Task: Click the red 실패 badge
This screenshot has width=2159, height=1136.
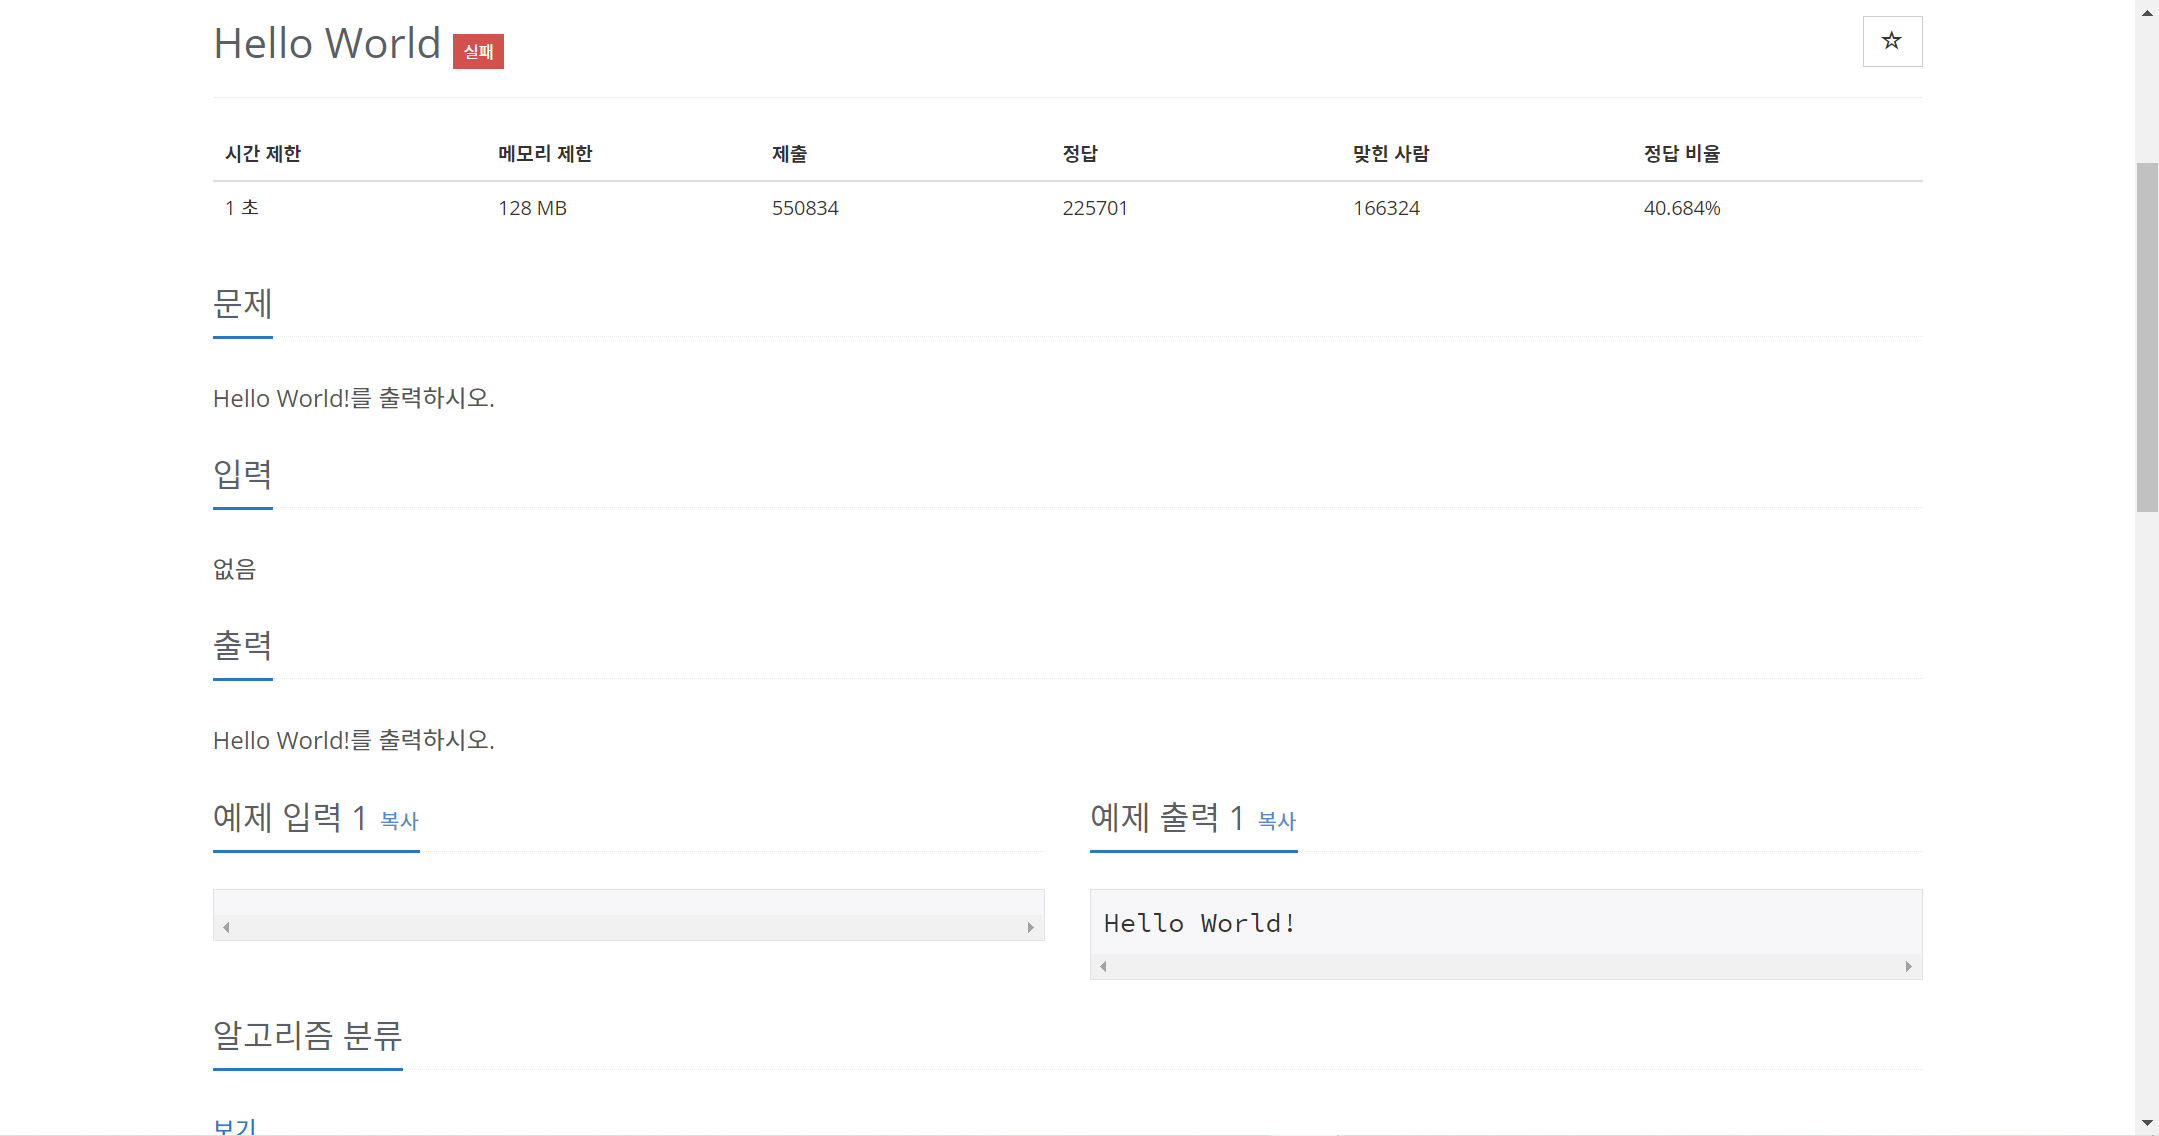Action: tap(478, 51)
